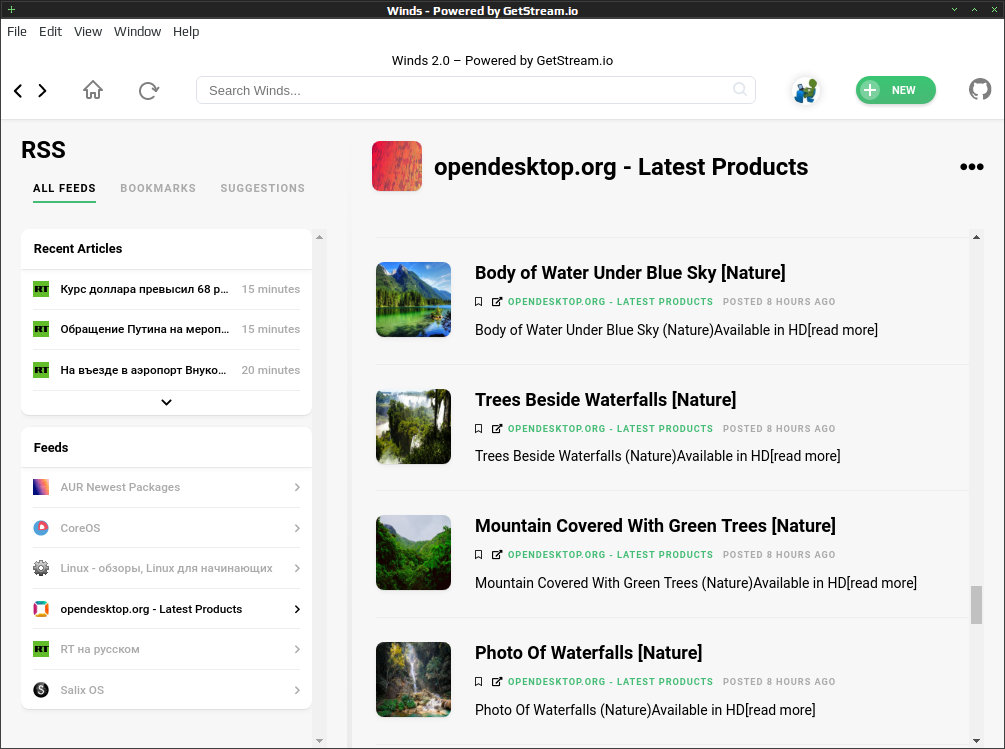Open the feed options three-dot menu

click(x=972, y=167)
